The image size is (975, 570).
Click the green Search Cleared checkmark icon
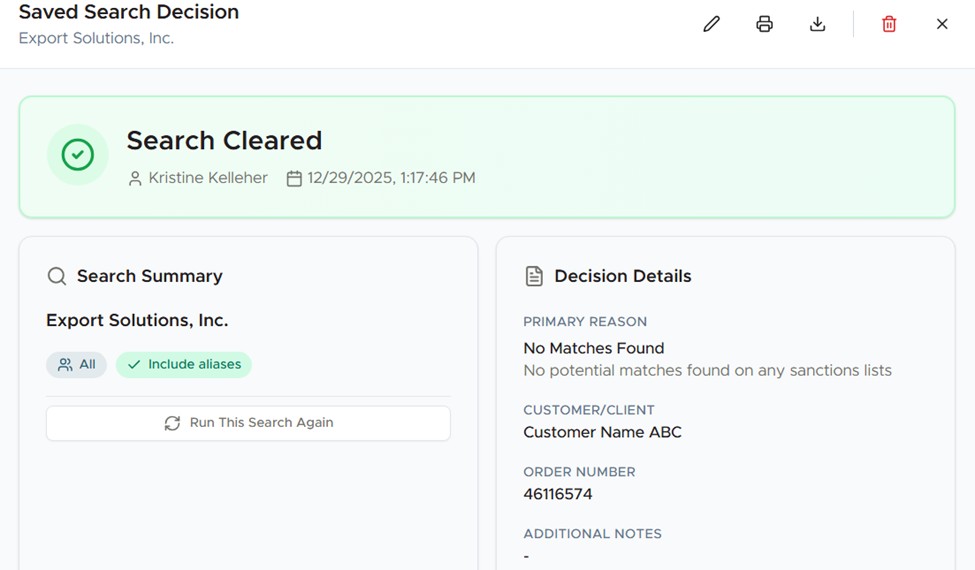click(x=78, y=155)
